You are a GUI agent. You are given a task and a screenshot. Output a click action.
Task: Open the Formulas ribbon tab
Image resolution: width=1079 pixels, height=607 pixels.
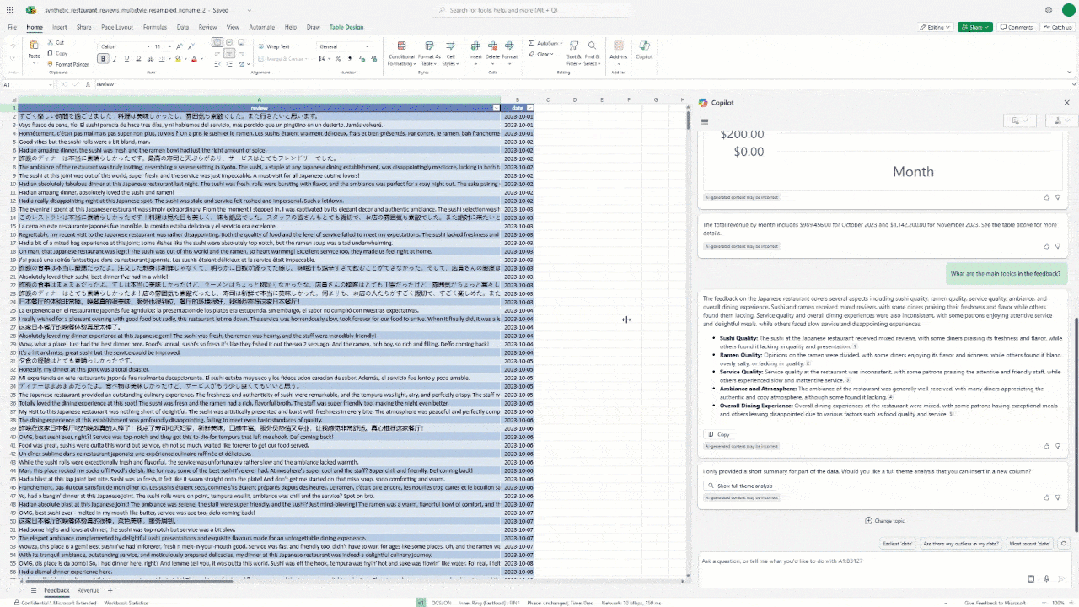[155, 28]
